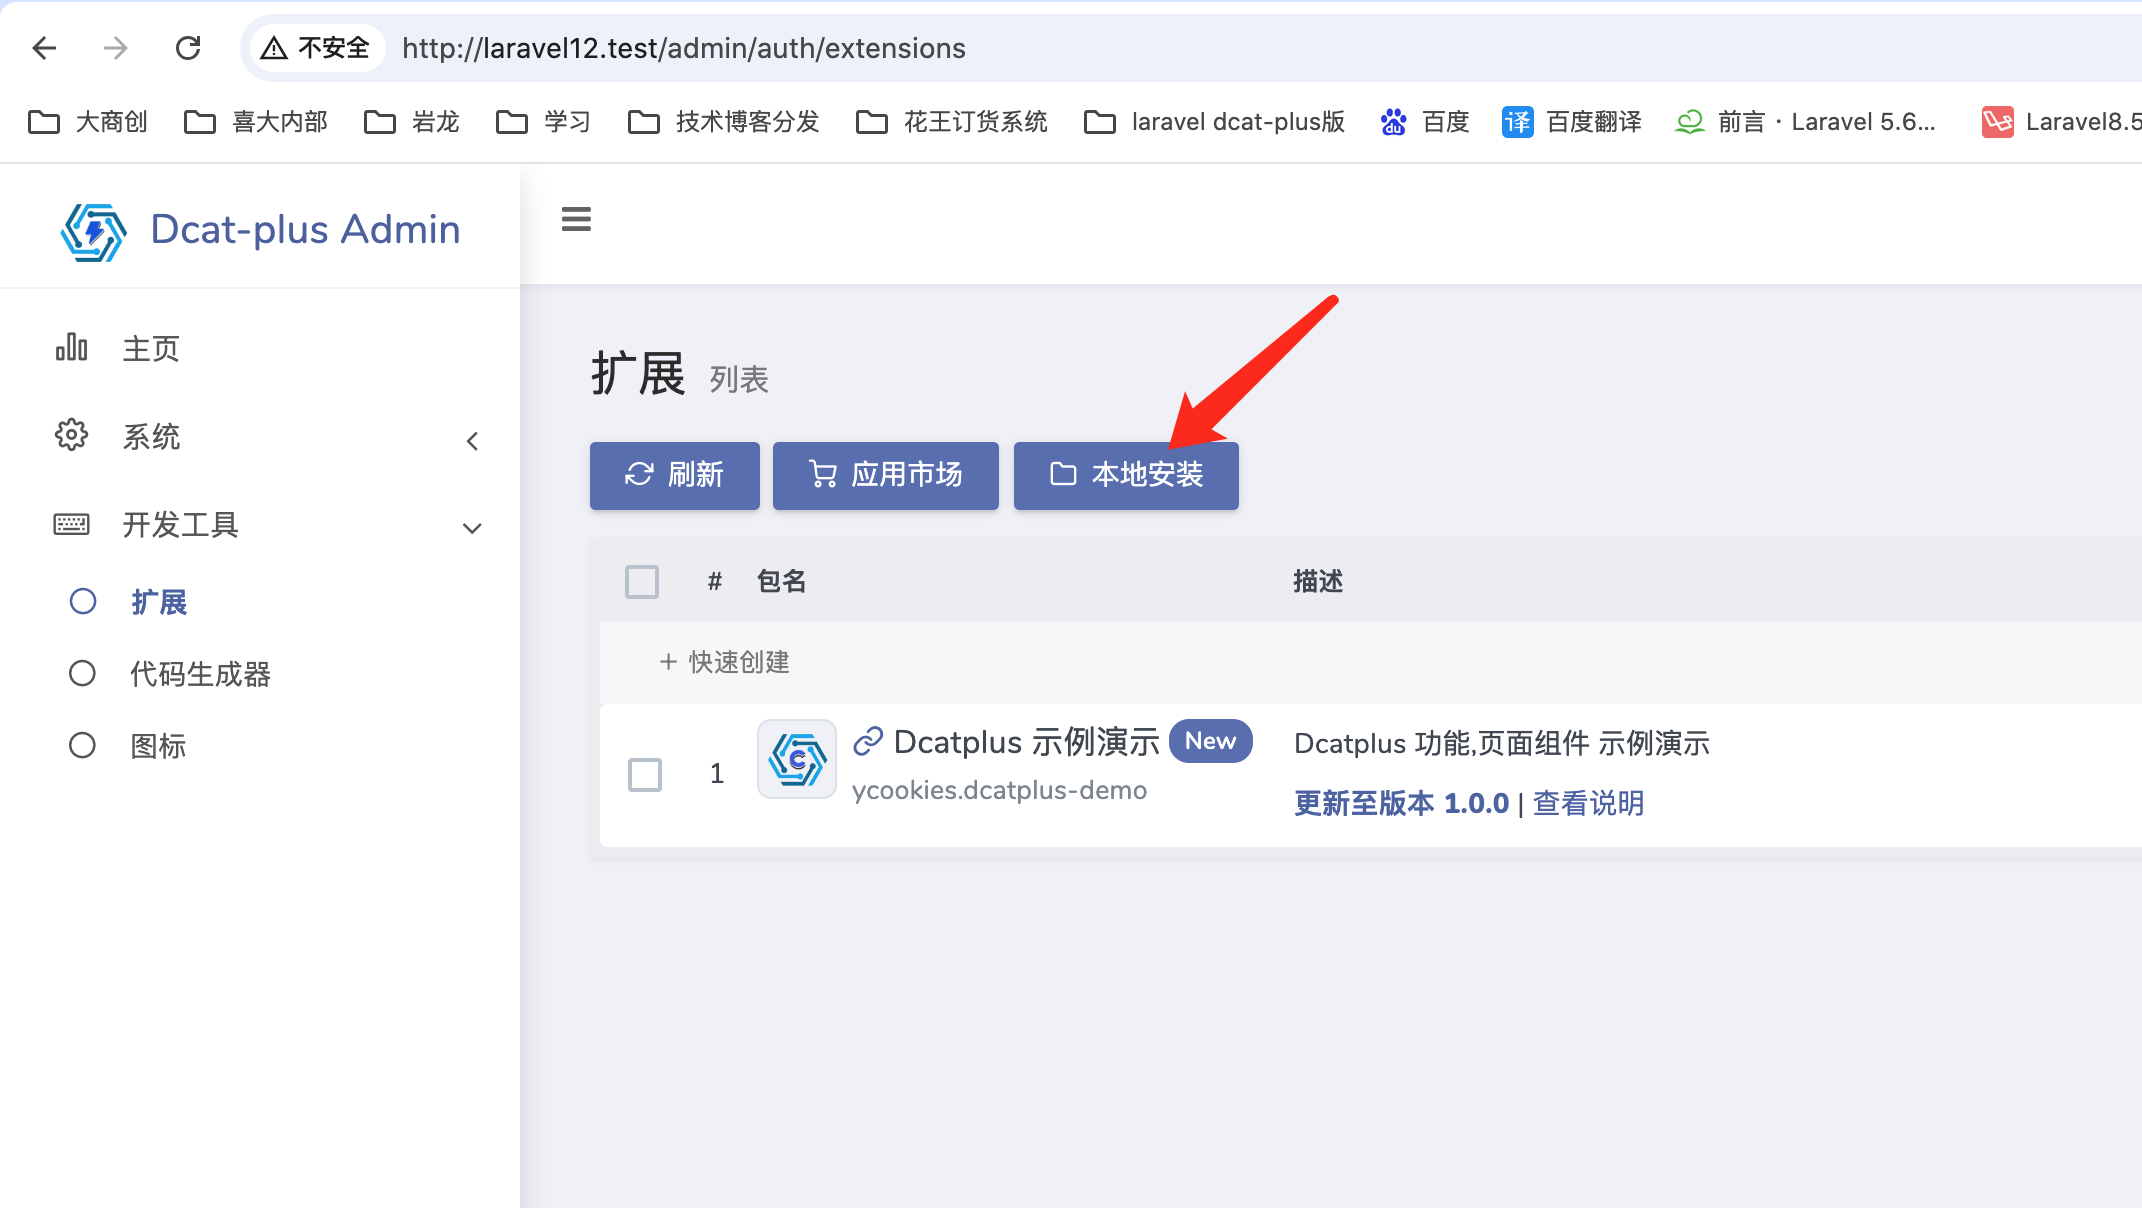Click the Dcat-plus Admin logo icon

[x=93, y=232]
